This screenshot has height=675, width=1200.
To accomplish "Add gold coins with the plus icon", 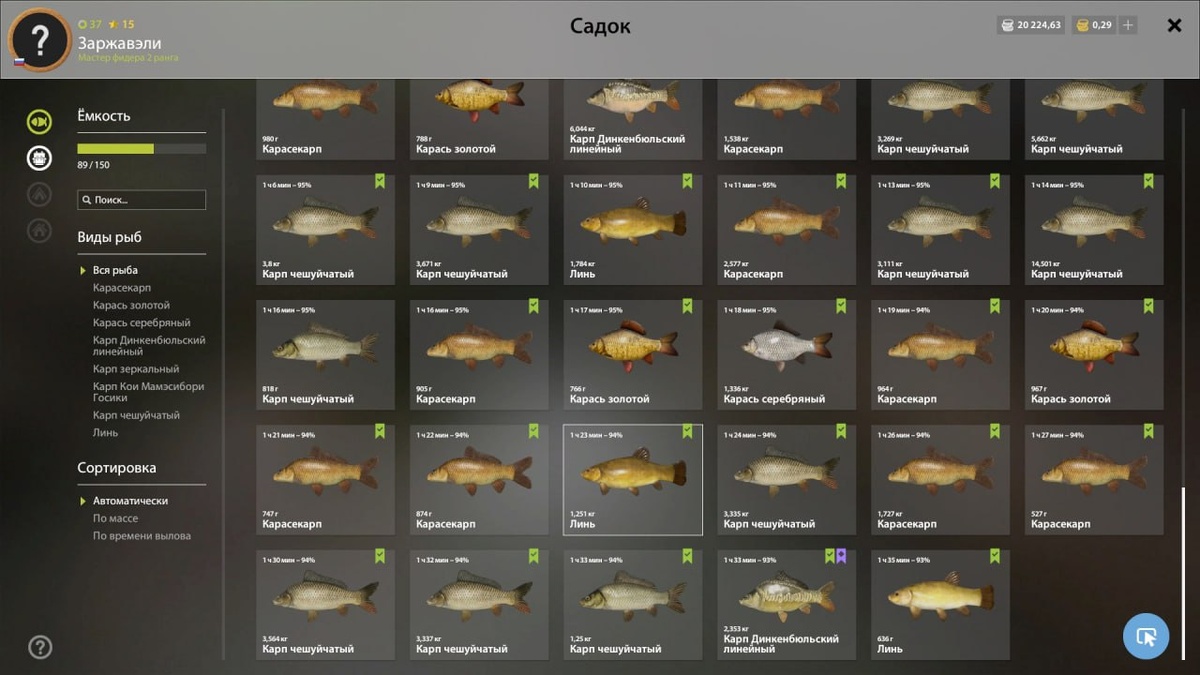I will pyautogui.click(x=1128, y=25).
